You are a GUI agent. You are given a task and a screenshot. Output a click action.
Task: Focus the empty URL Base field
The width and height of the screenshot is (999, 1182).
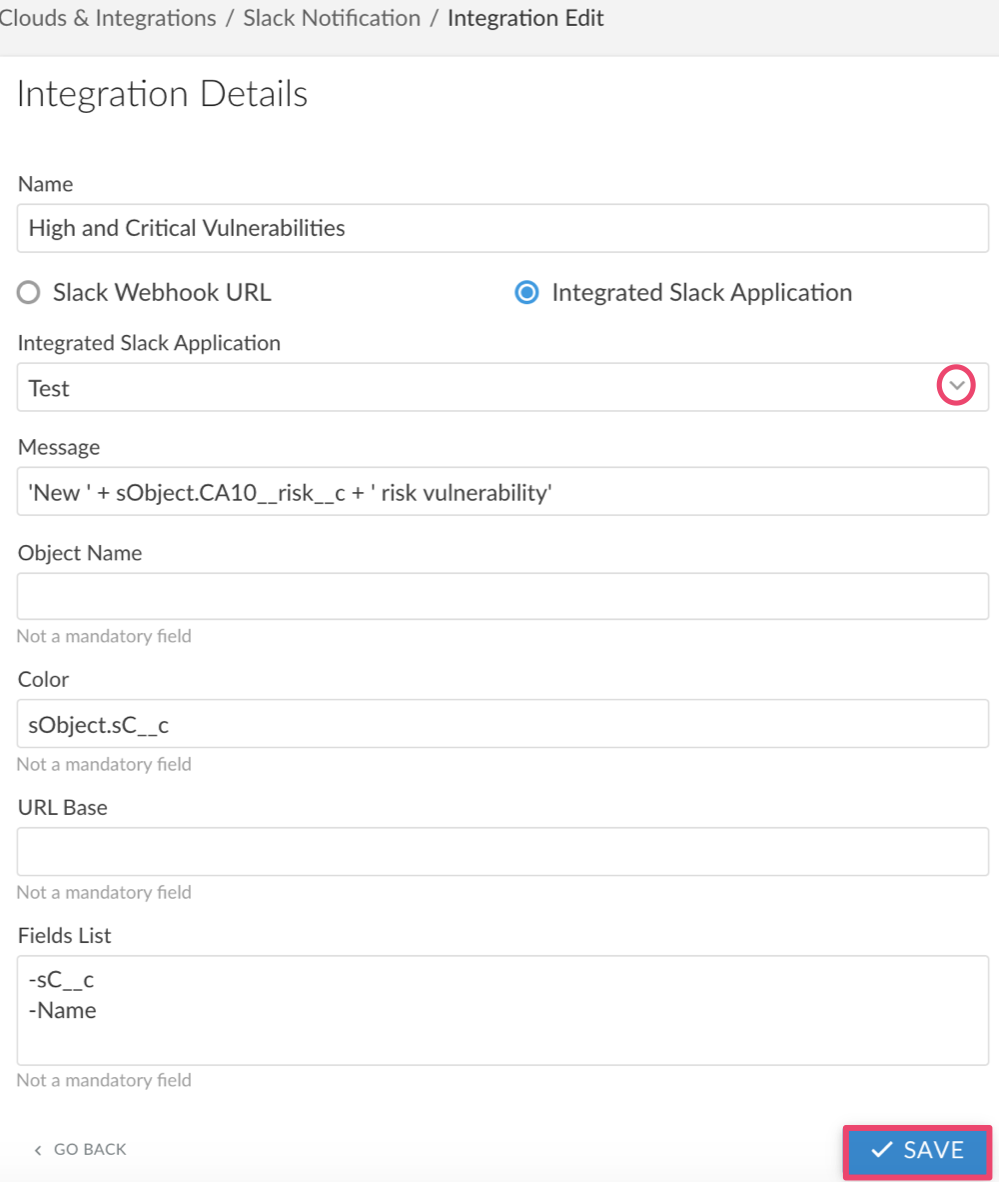[502, 852]
